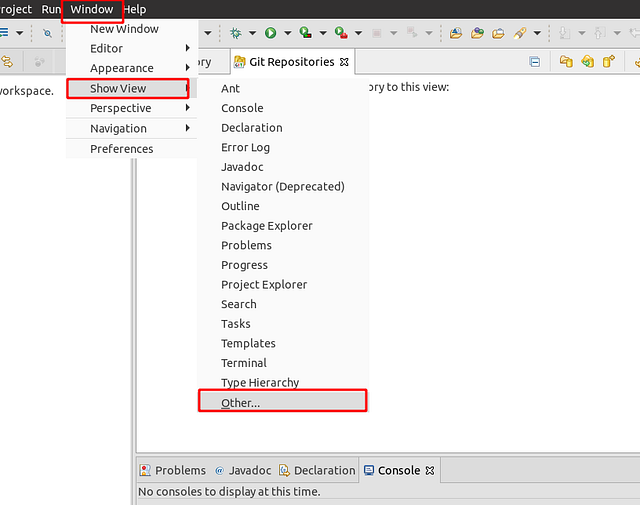Screen dimensions: 640x505
Task: Expand the Appearance submenu
Action: click(131, 68)
